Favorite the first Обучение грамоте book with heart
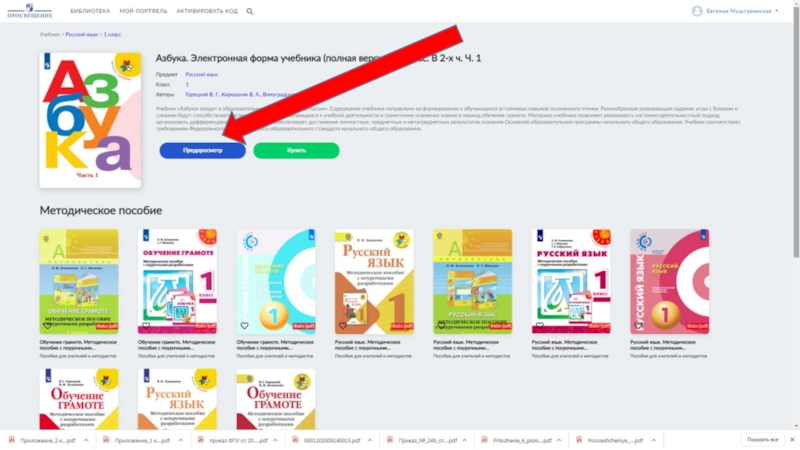 tap(47, 326)
